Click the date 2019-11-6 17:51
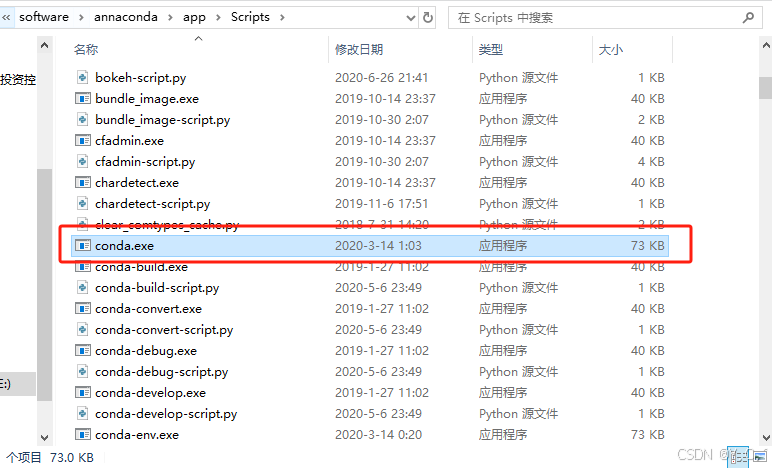 [382, 204]
